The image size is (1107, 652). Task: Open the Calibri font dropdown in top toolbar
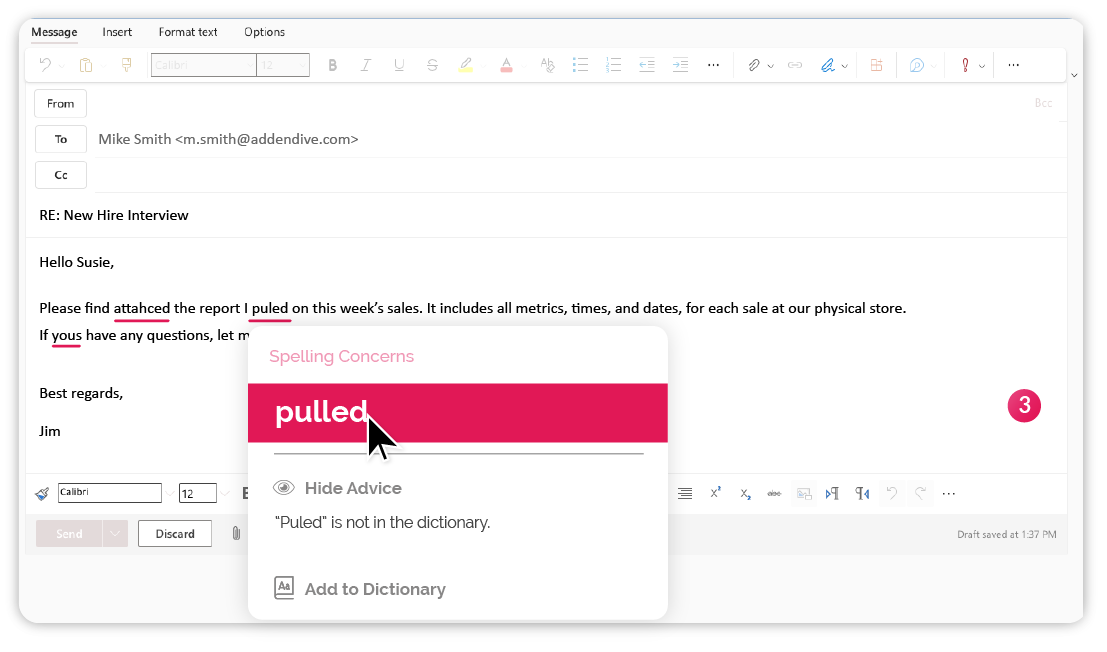[203, 65]
